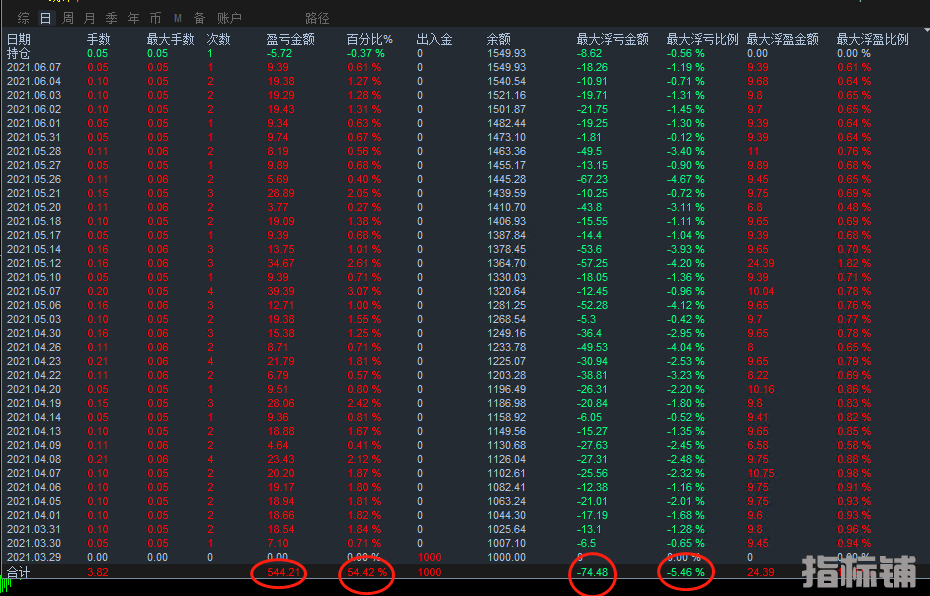Open the 季 quarterly tab
The height and width of the screenshot is (596, 930).
(112, 18)
